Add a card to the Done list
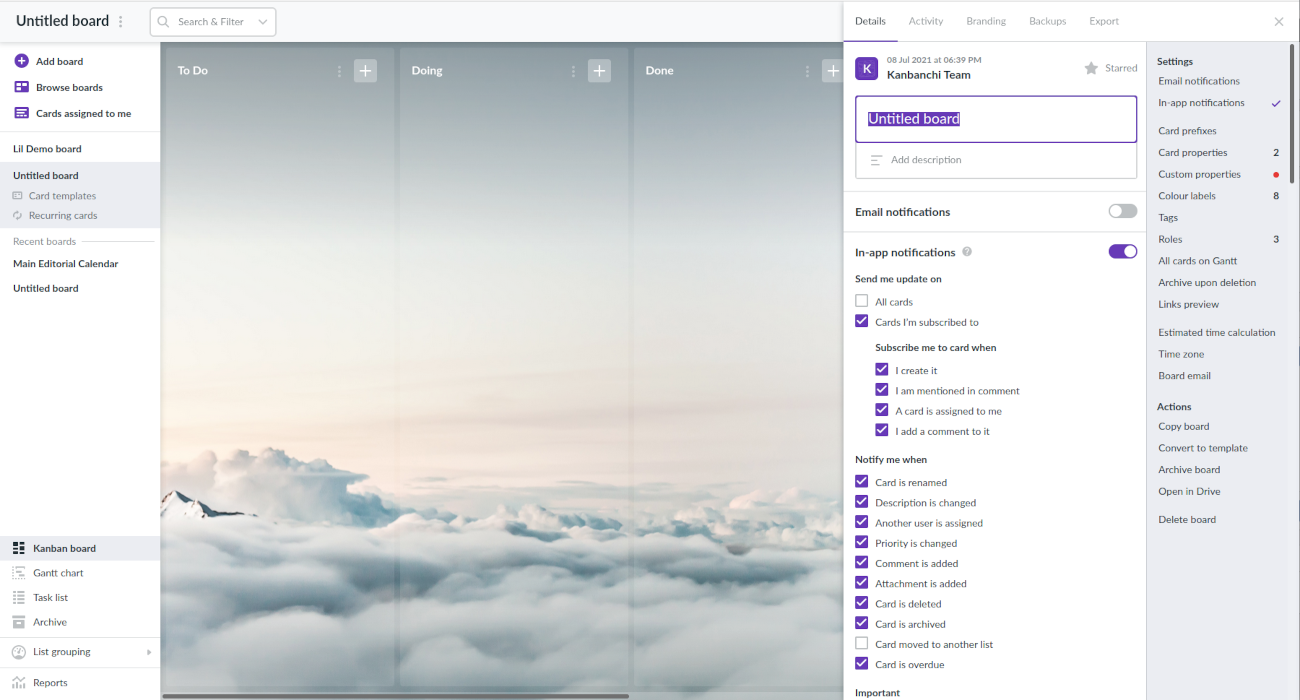1300x700 pixels. coord(832,70)
